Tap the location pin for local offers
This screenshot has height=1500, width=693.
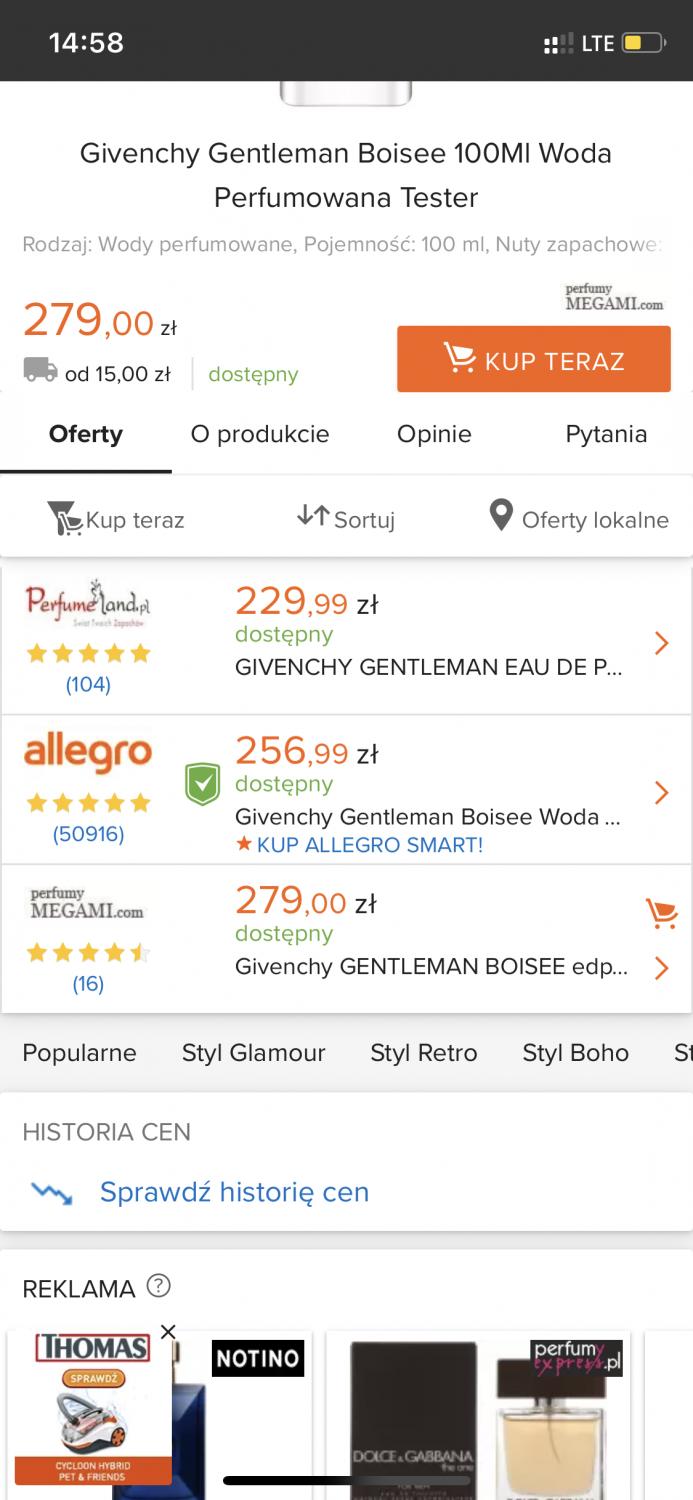pos(500,516)
